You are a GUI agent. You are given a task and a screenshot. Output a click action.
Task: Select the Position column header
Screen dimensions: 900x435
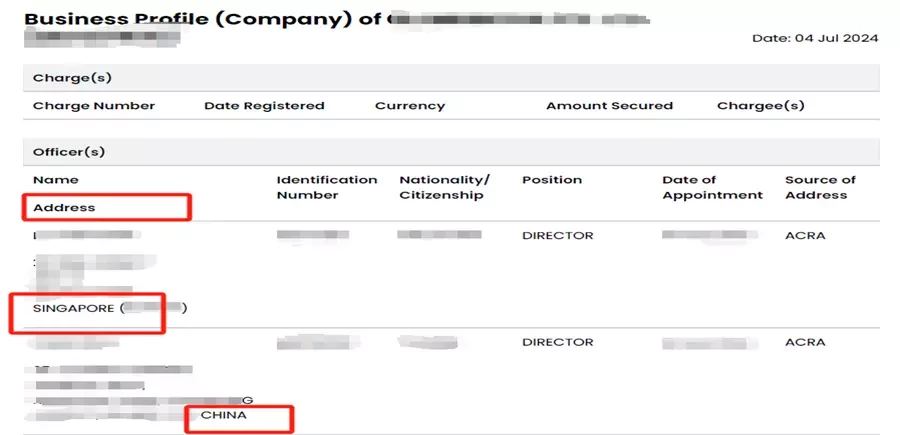point(552,180)
